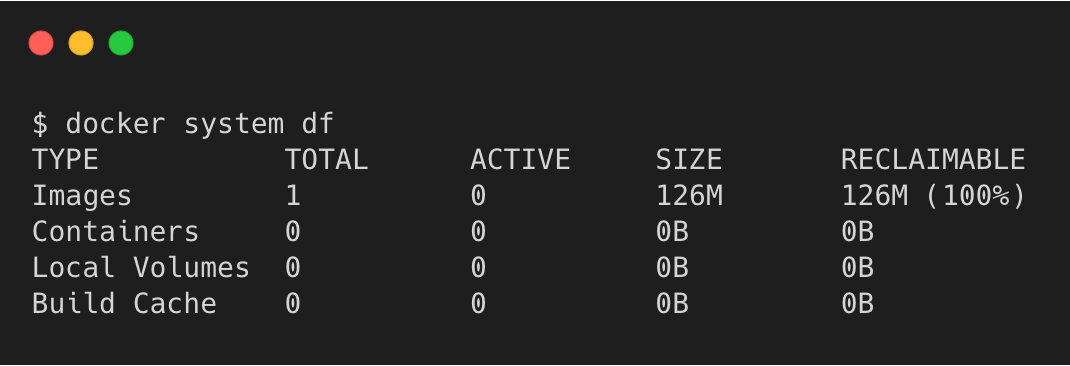Click the dollar sign shell prompt

(x=40, y=124)
